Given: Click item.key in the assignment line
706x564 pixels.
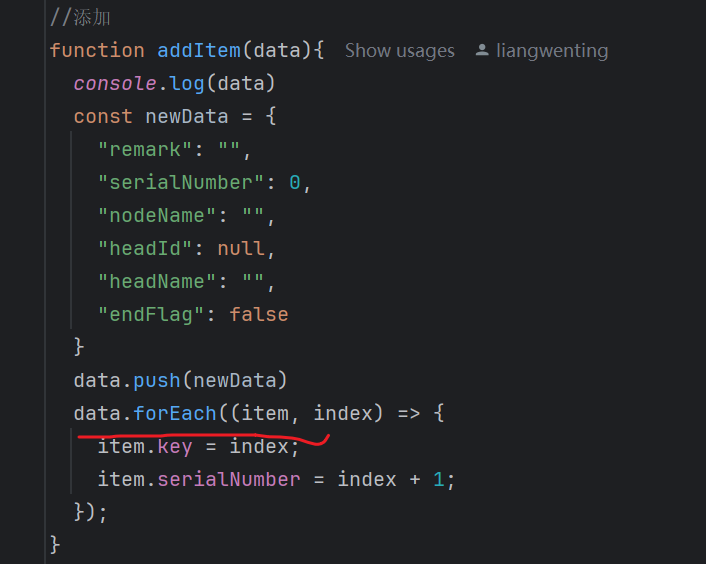Looking at the screenshot, I should tap(145, 447).
